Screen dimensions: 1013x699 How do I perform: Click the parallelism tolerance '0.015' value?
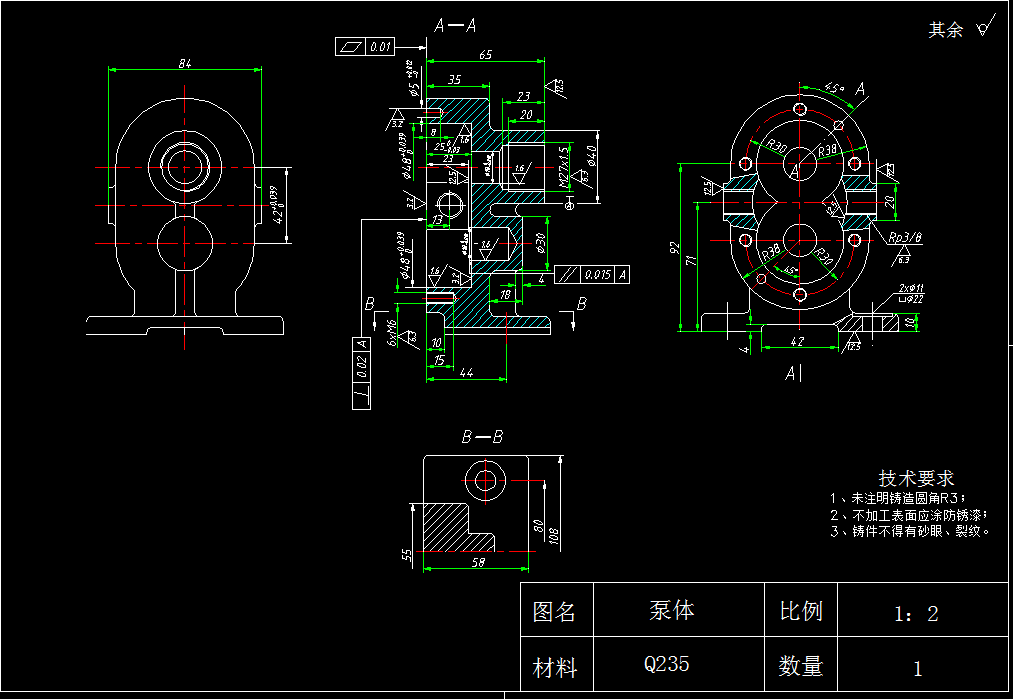click(x=598, y=275)
